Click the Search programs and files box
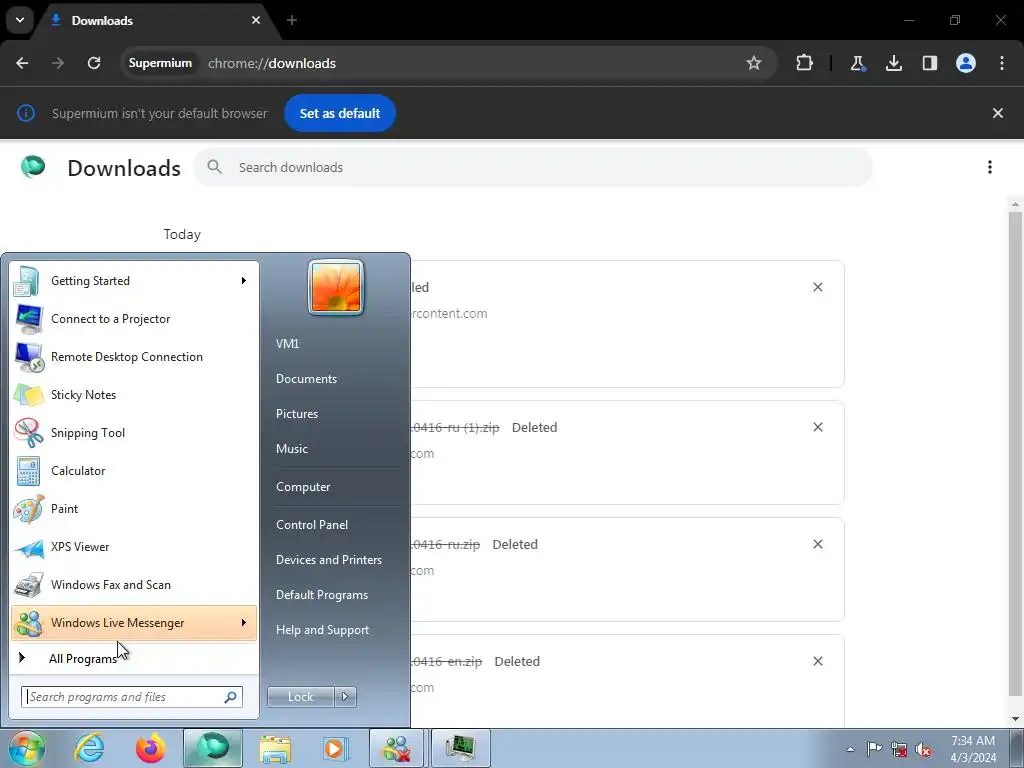 pyautogui.click(x=131, y=697)
